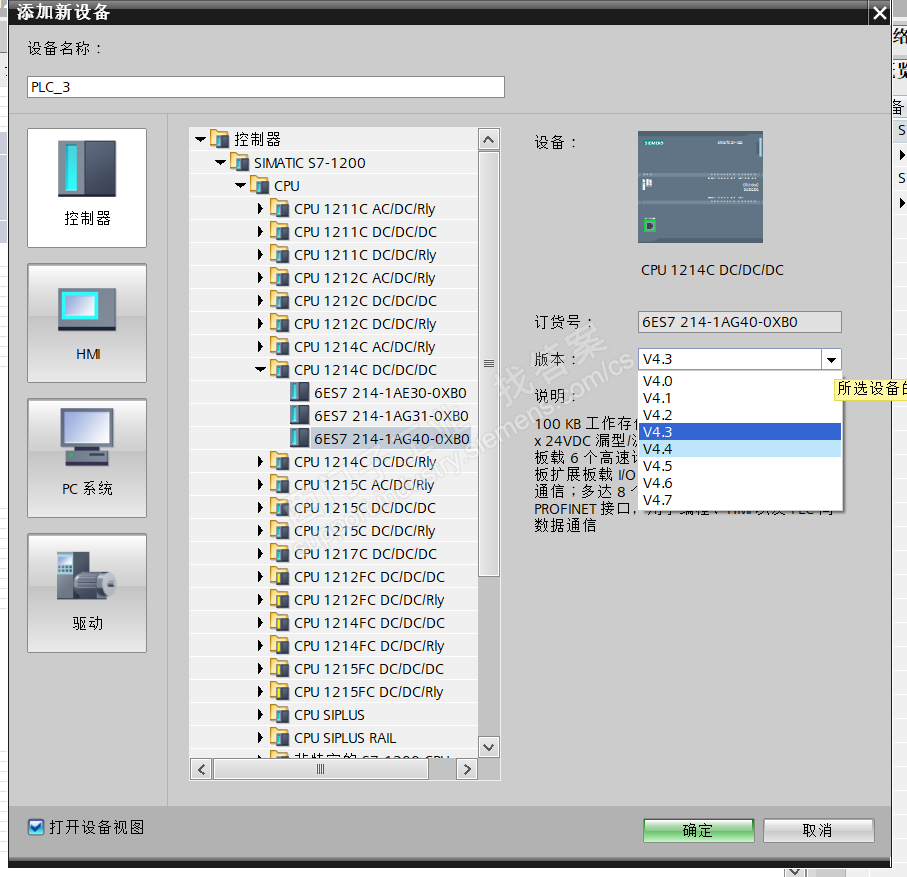Click the device name field PLC_3

(266, 87)
